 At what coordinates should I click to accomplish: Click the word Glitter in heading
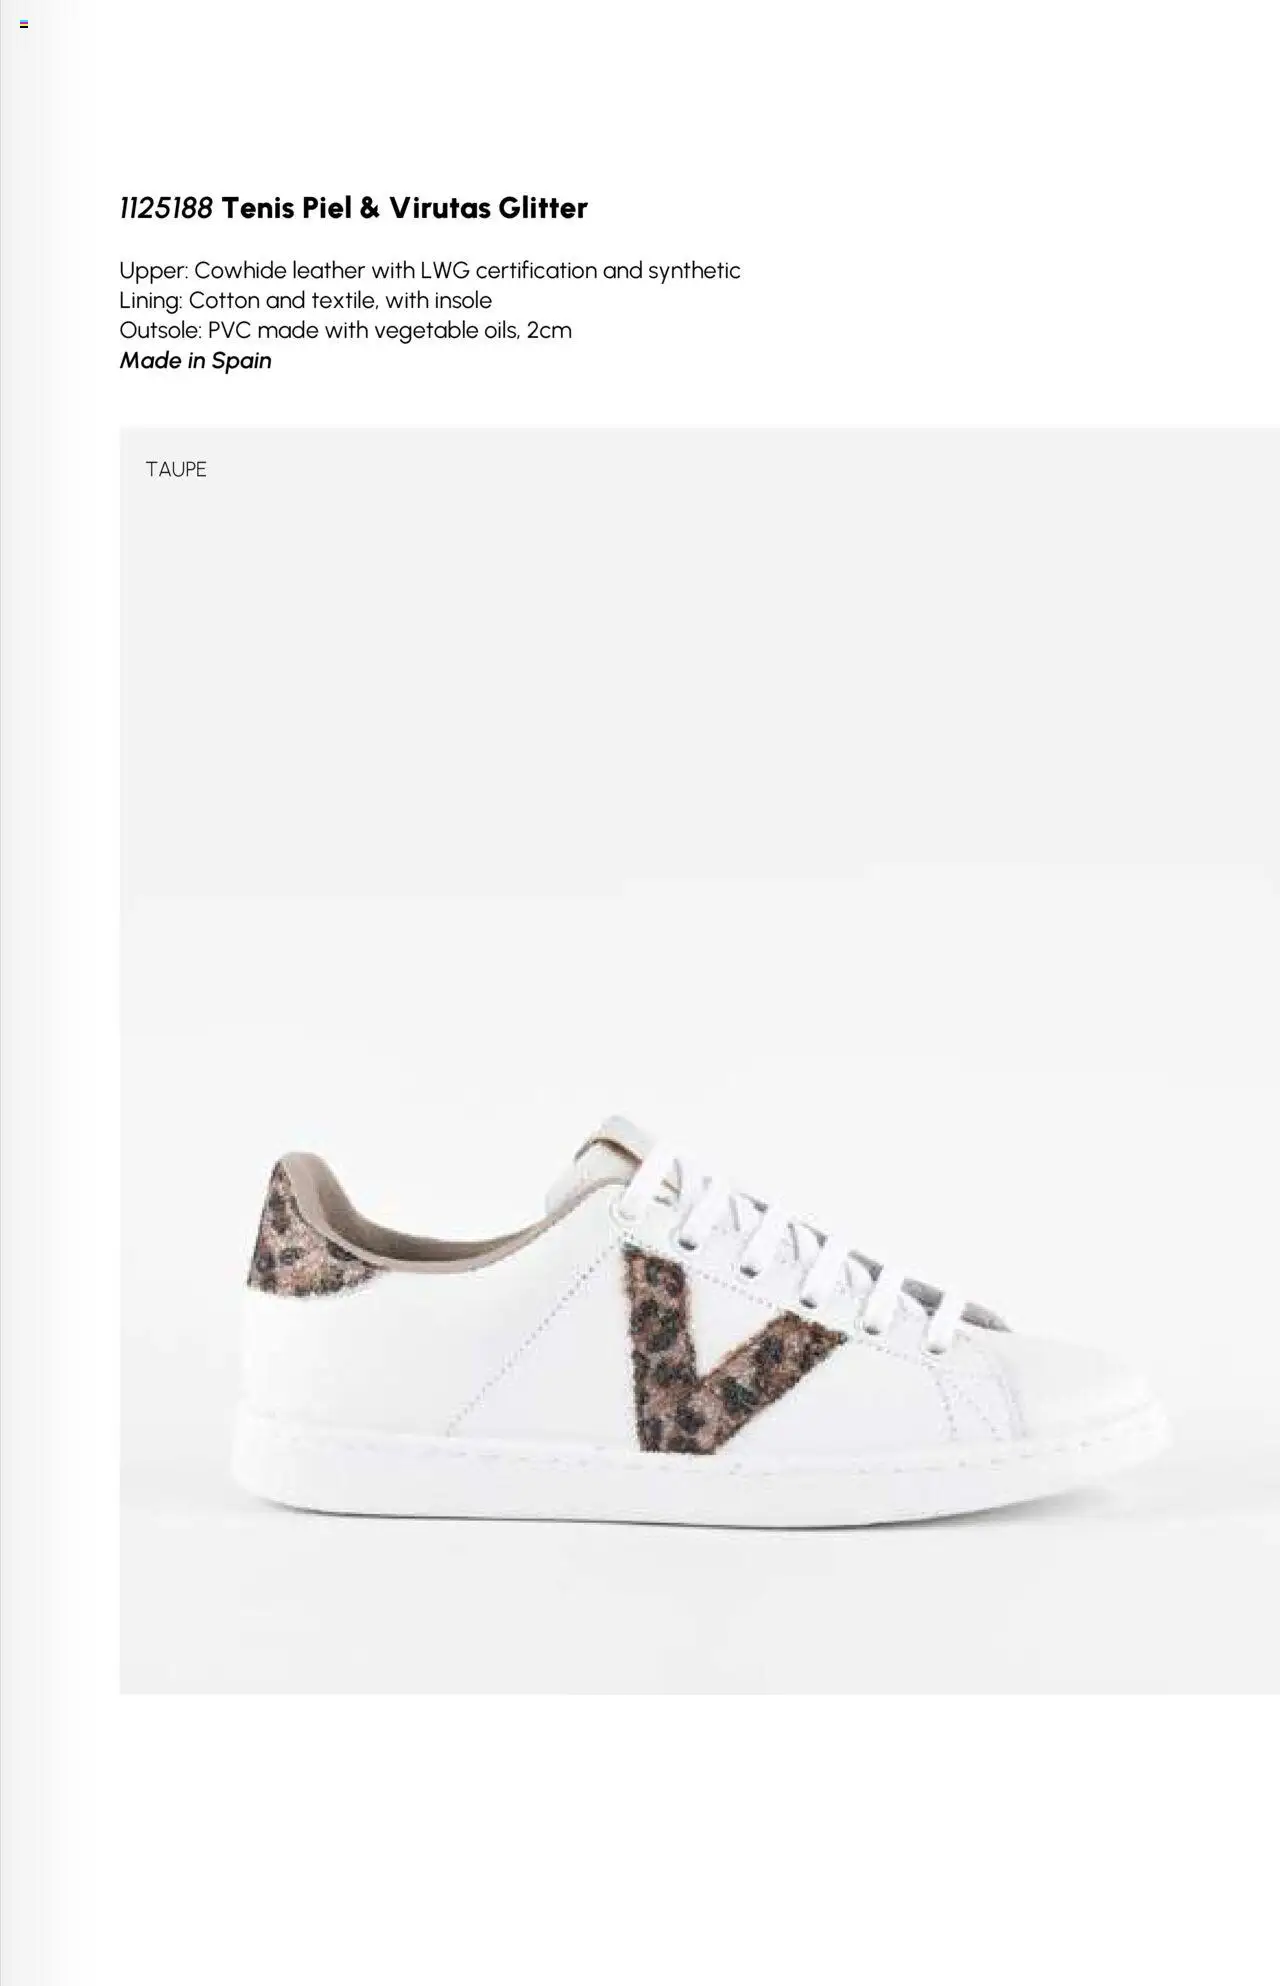pyautogui.click(x=543, y=208)
